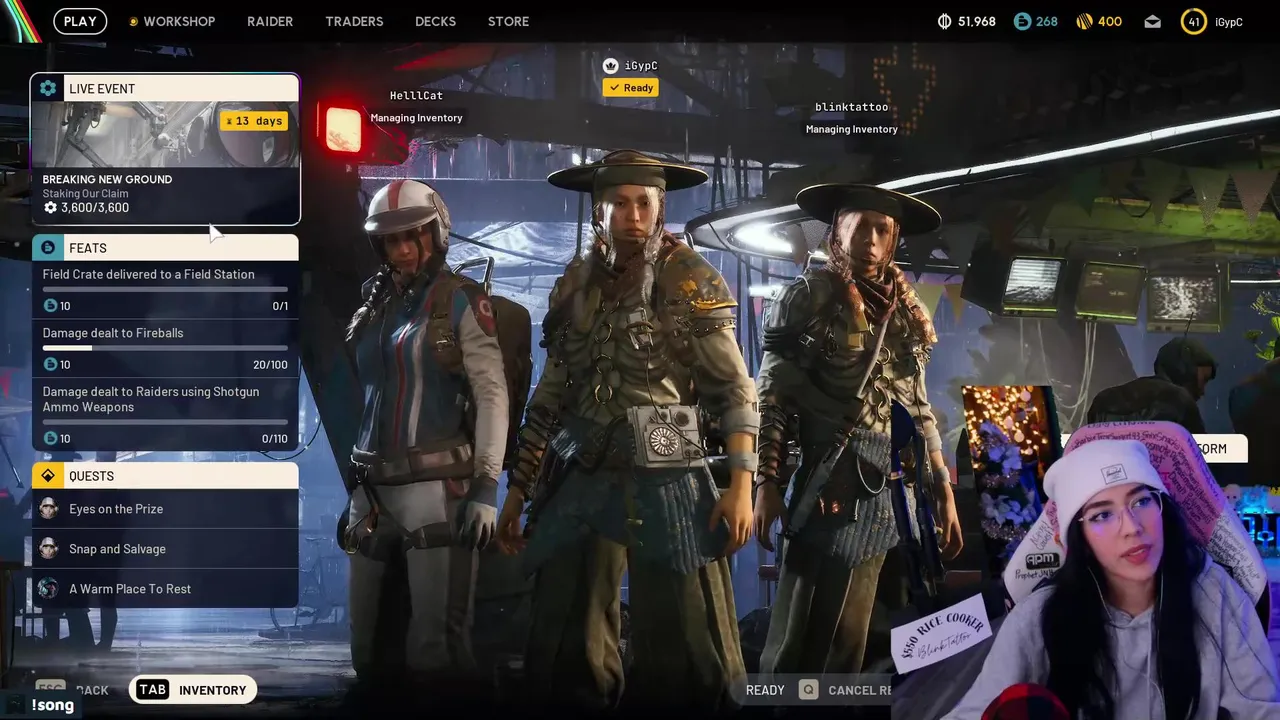
Task: Click the Snap and Salvage trader portrait
Action: [48, 549]
